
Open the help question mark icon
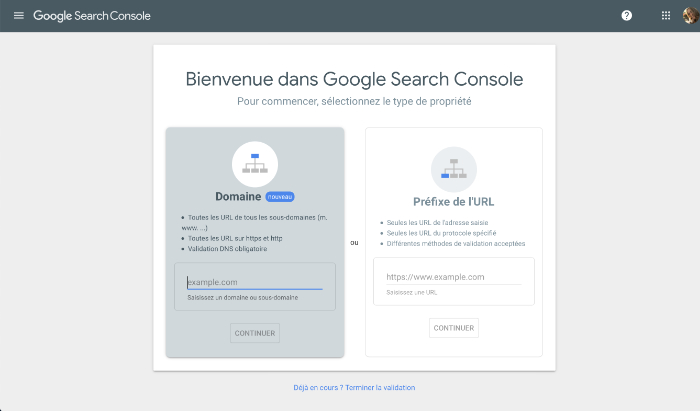pos(627,16)
